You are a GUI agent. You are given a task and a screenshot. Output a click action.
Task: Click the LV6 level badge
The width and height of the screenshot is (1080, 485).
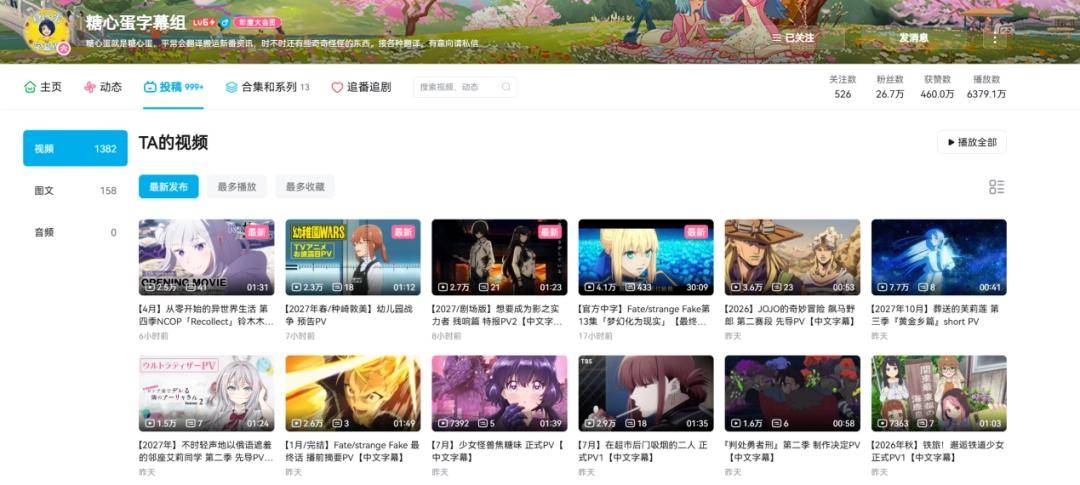(204, 23)
